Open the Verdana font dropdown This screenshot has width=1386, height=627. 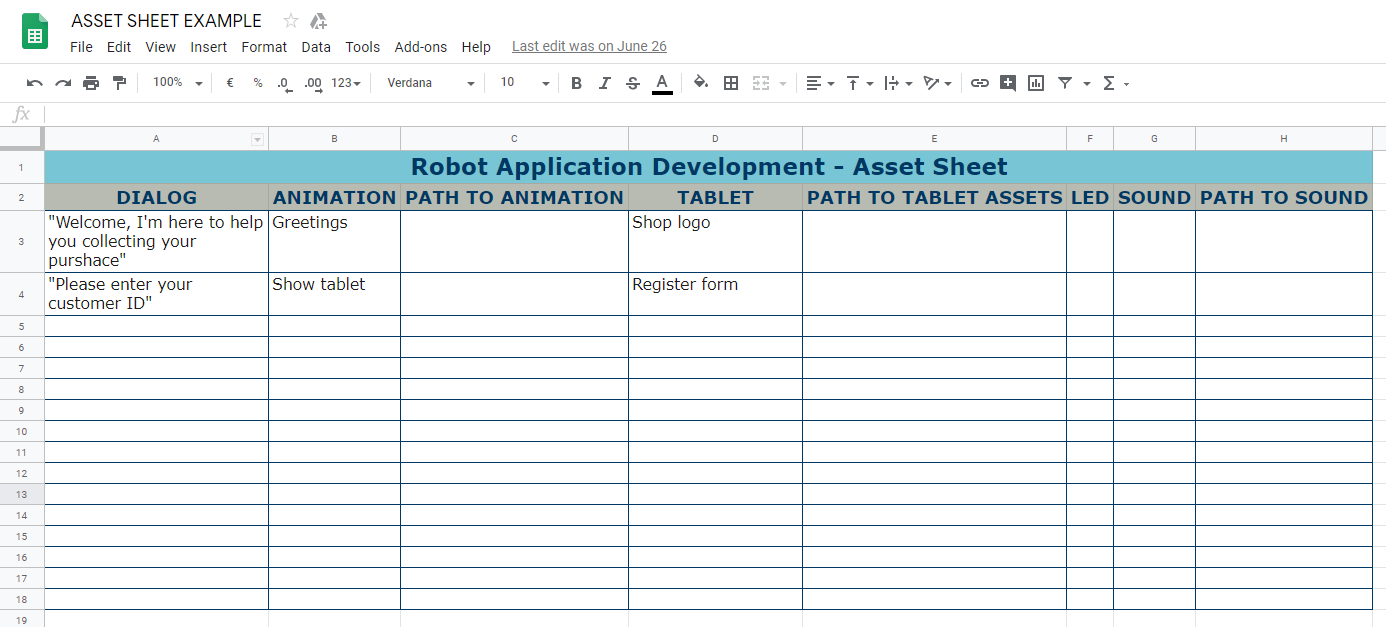pos(430,83)
